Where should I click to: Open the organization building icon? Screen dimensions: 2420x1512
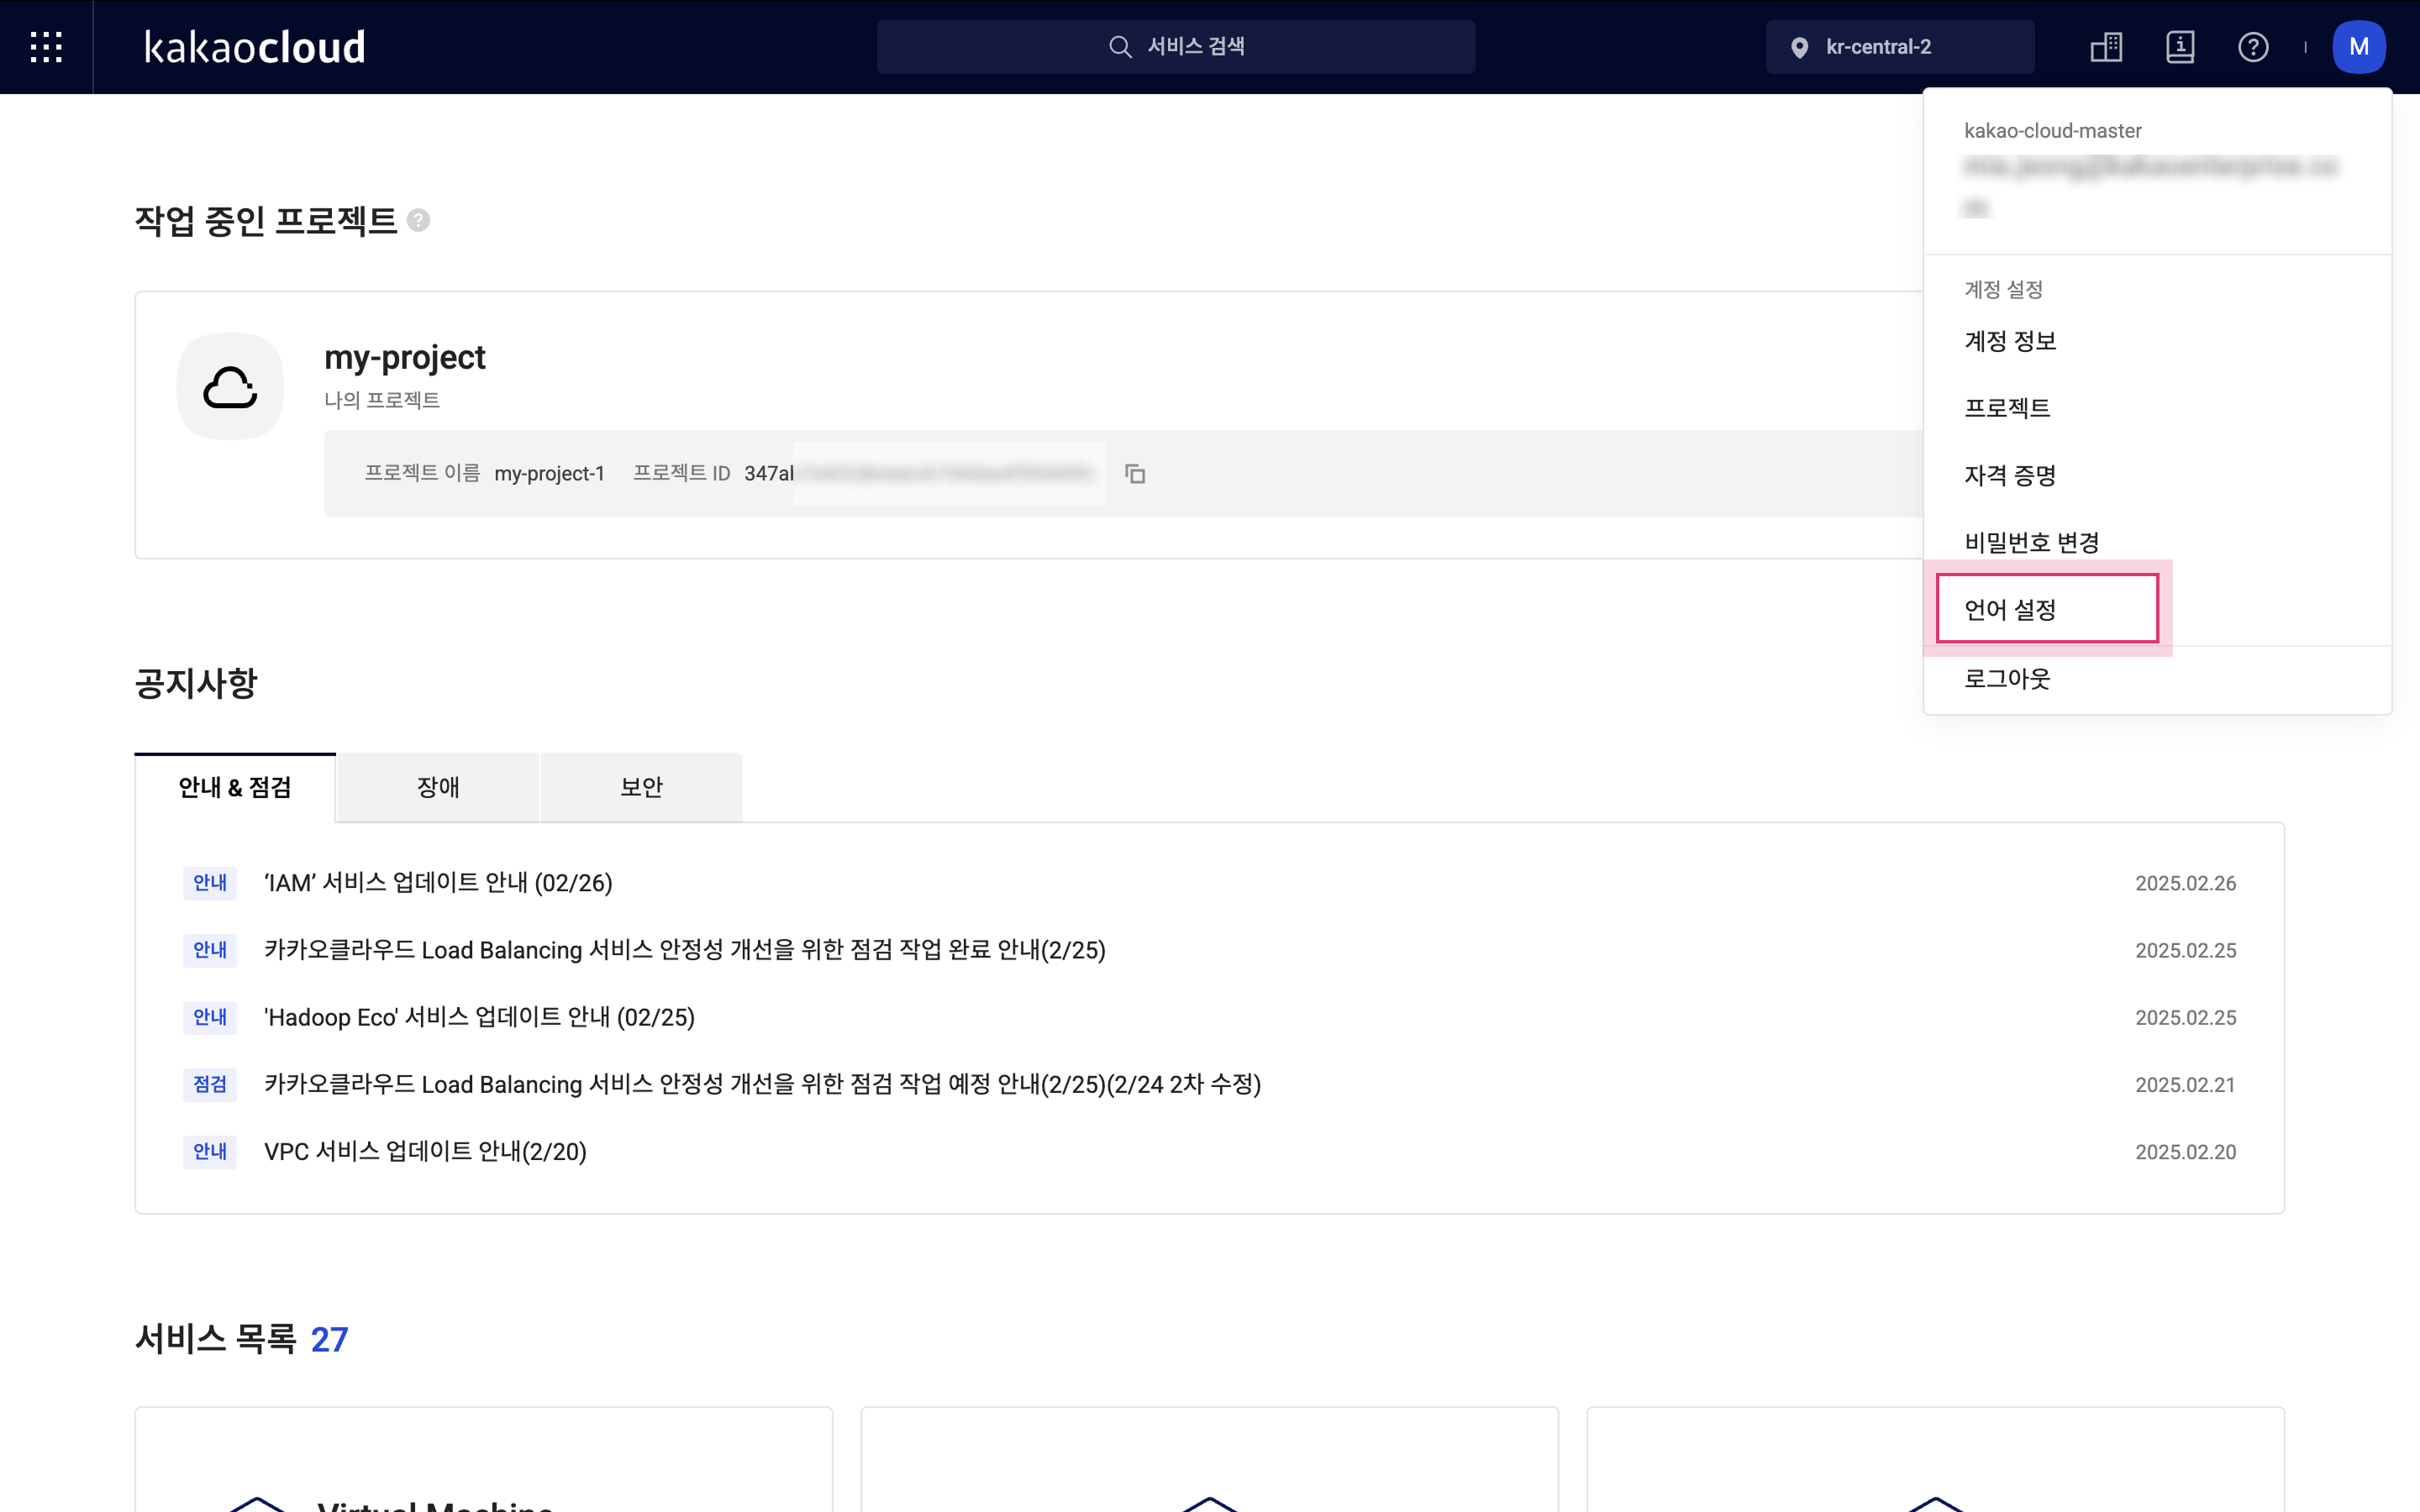pos(2106,47)
